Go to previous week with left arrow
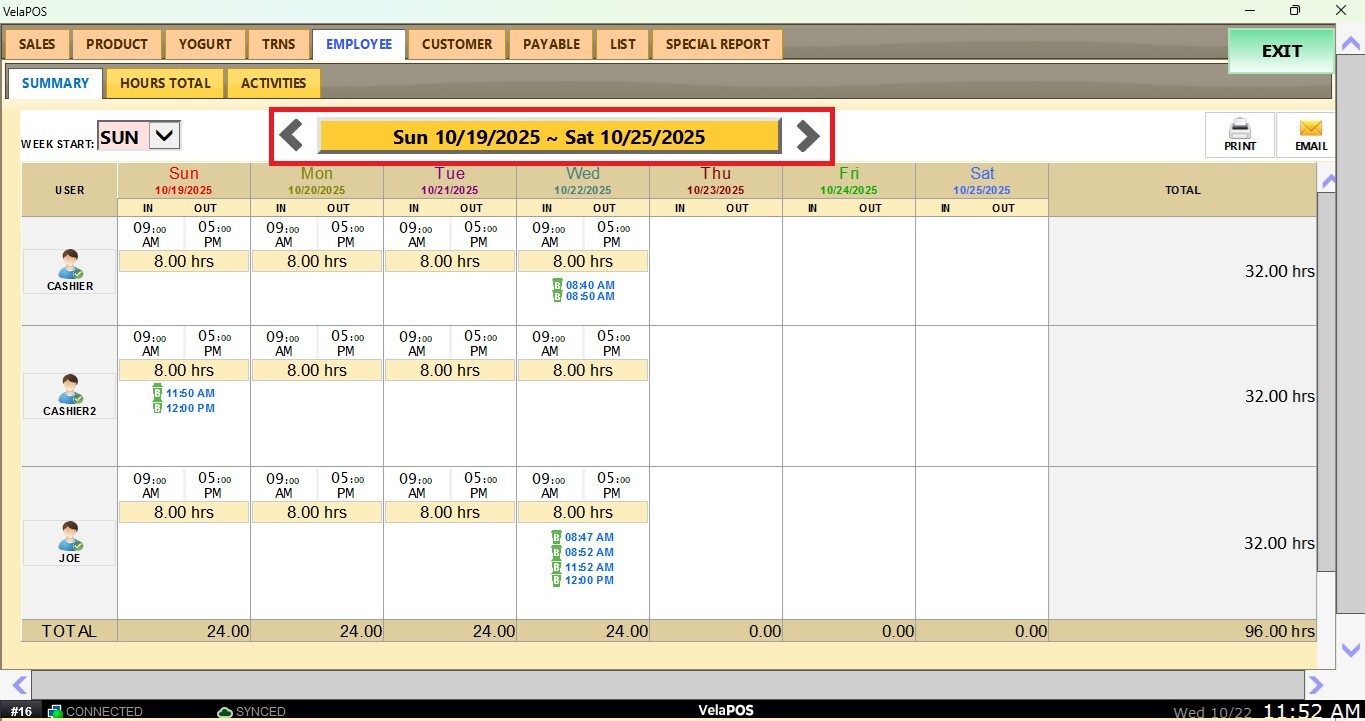This screenshot has height=721, width=1365. [x=291, y=135]
